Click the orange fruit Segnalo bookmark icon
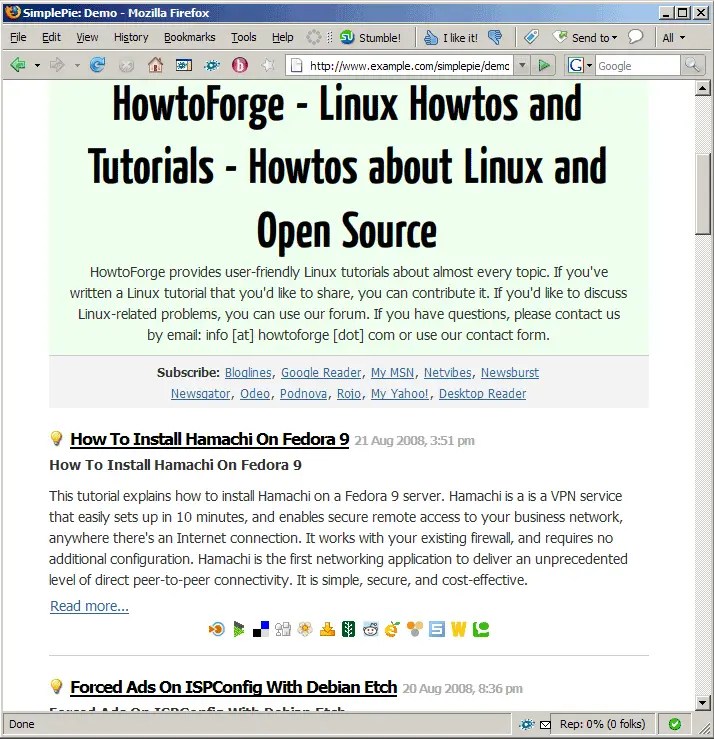Image resolution: width=714 pixels, height=739 pixels. click(x=392, y=629)
